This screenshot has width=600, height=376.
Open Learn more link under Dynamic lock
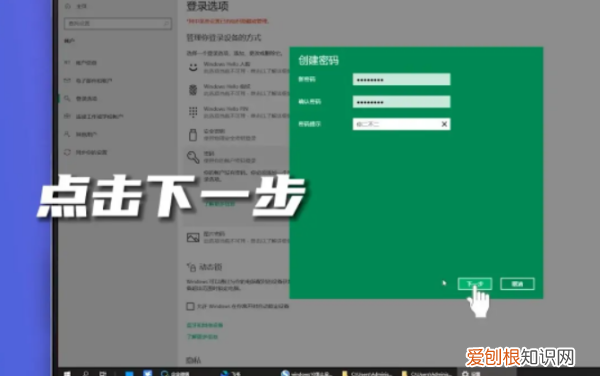pyautogui.click(x=202, y=337)
